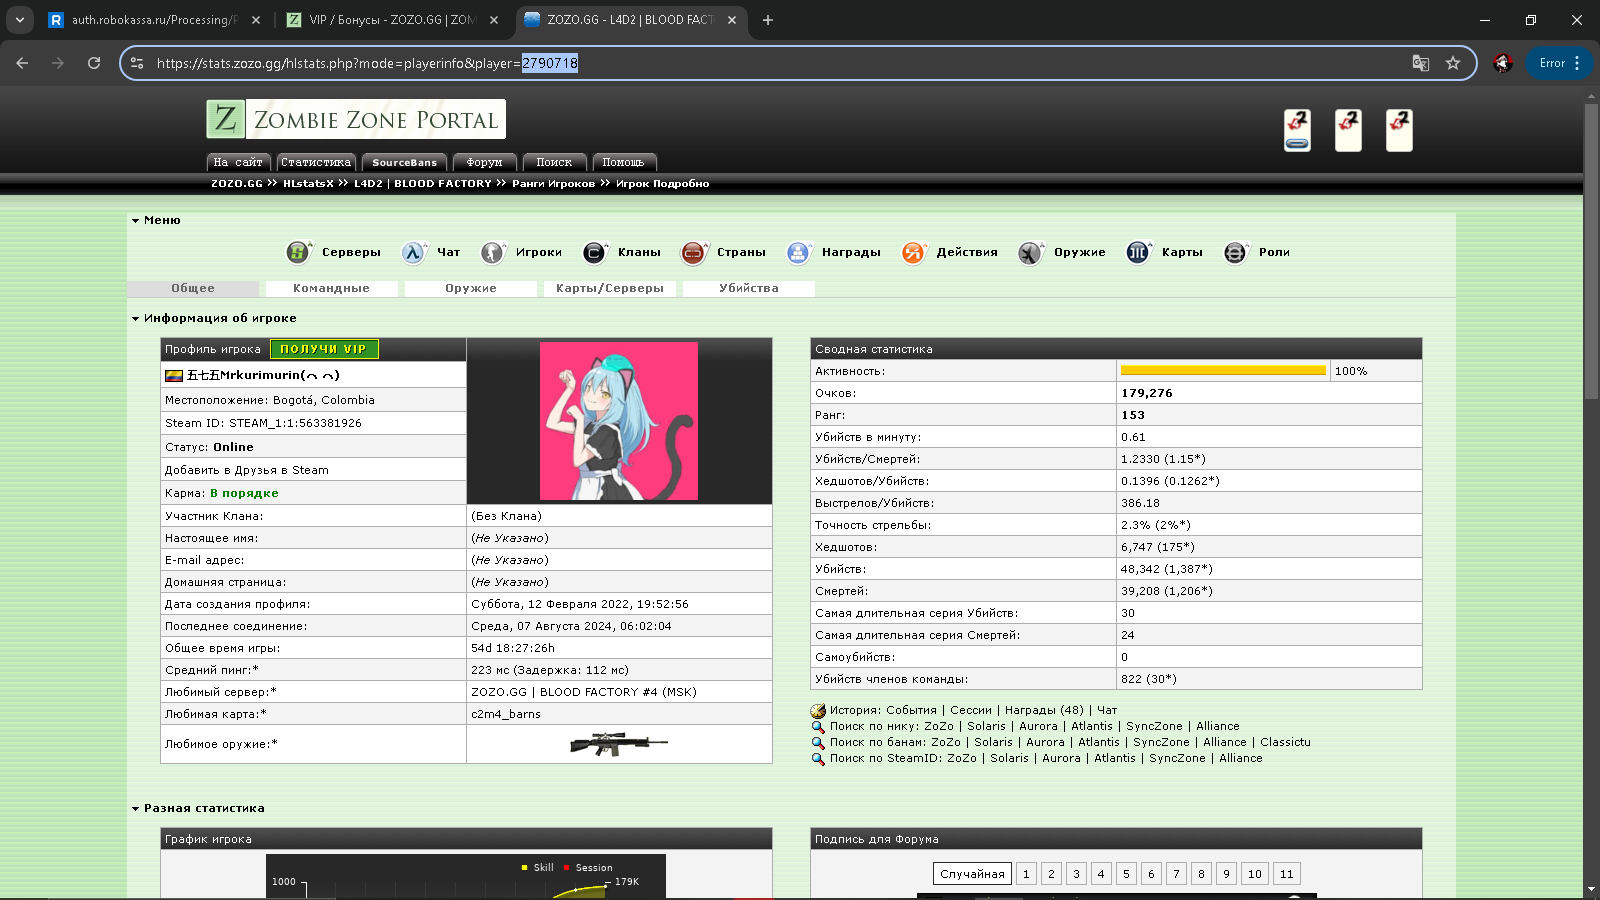
Task: Open the Чат section icon
Action: 414,253
